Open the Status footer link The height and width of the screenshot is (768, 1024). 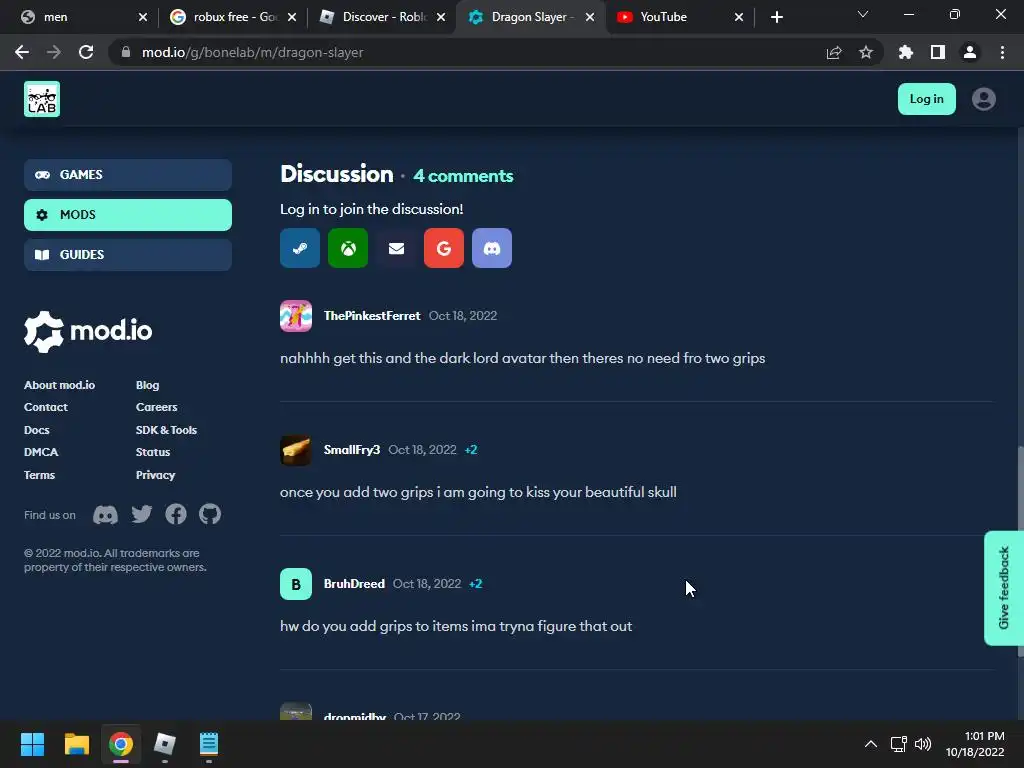[x=153, y=452]
